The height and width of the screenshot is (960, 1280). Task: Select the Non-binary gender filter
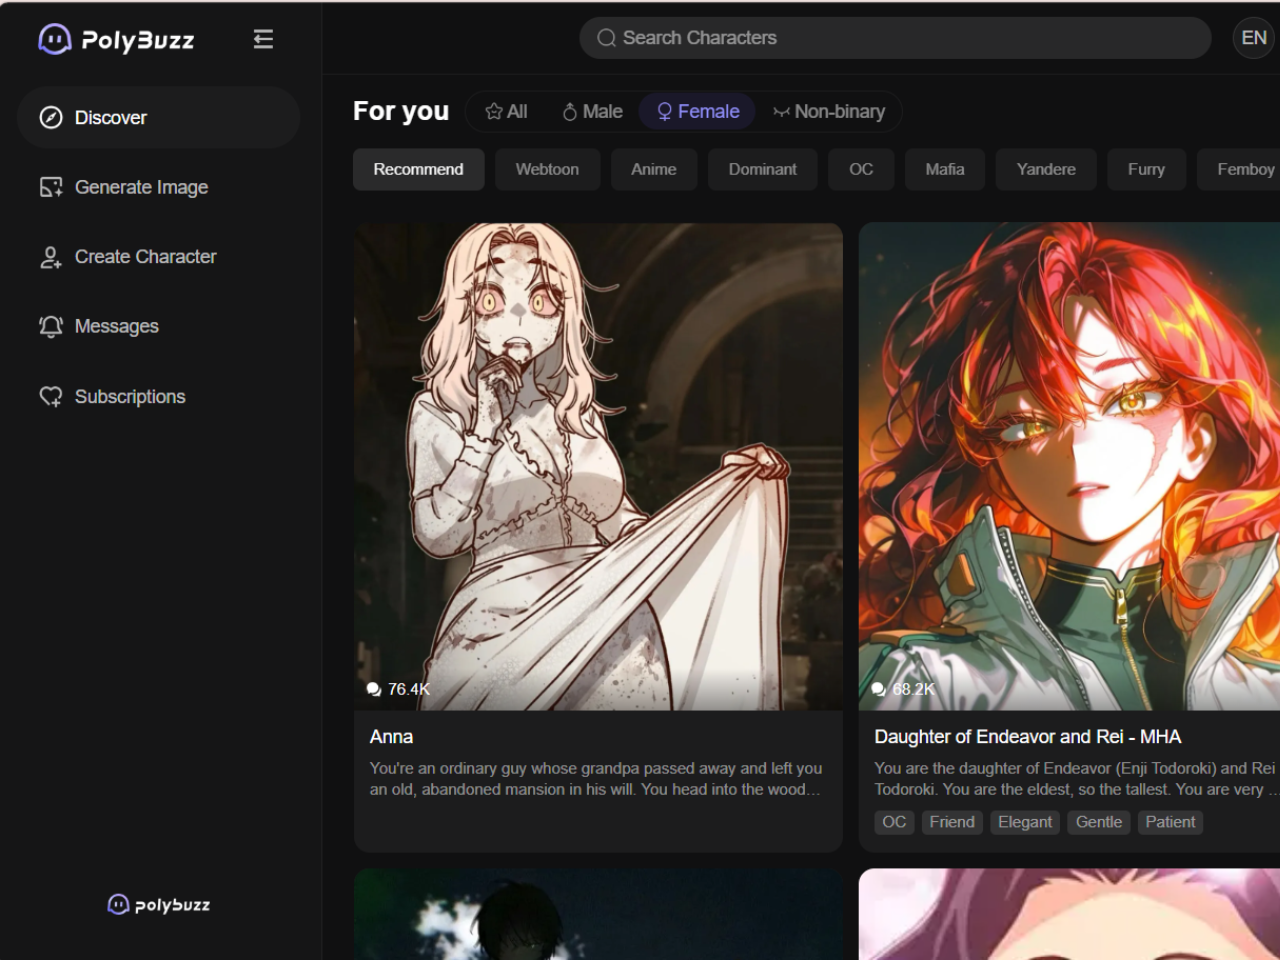click(829, 112)
